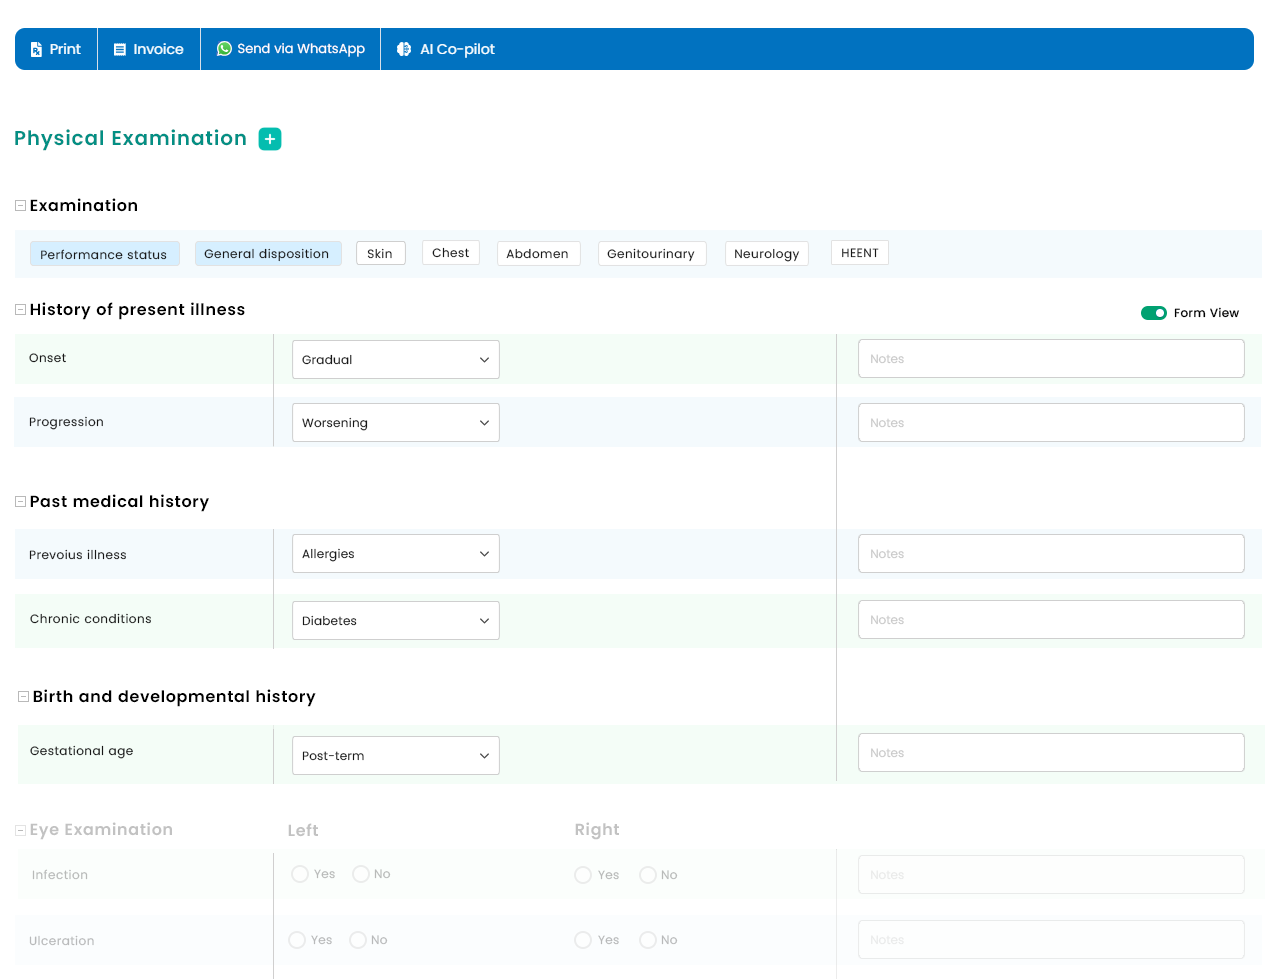Open the Genitourinary tab

(x=651, y=253)
